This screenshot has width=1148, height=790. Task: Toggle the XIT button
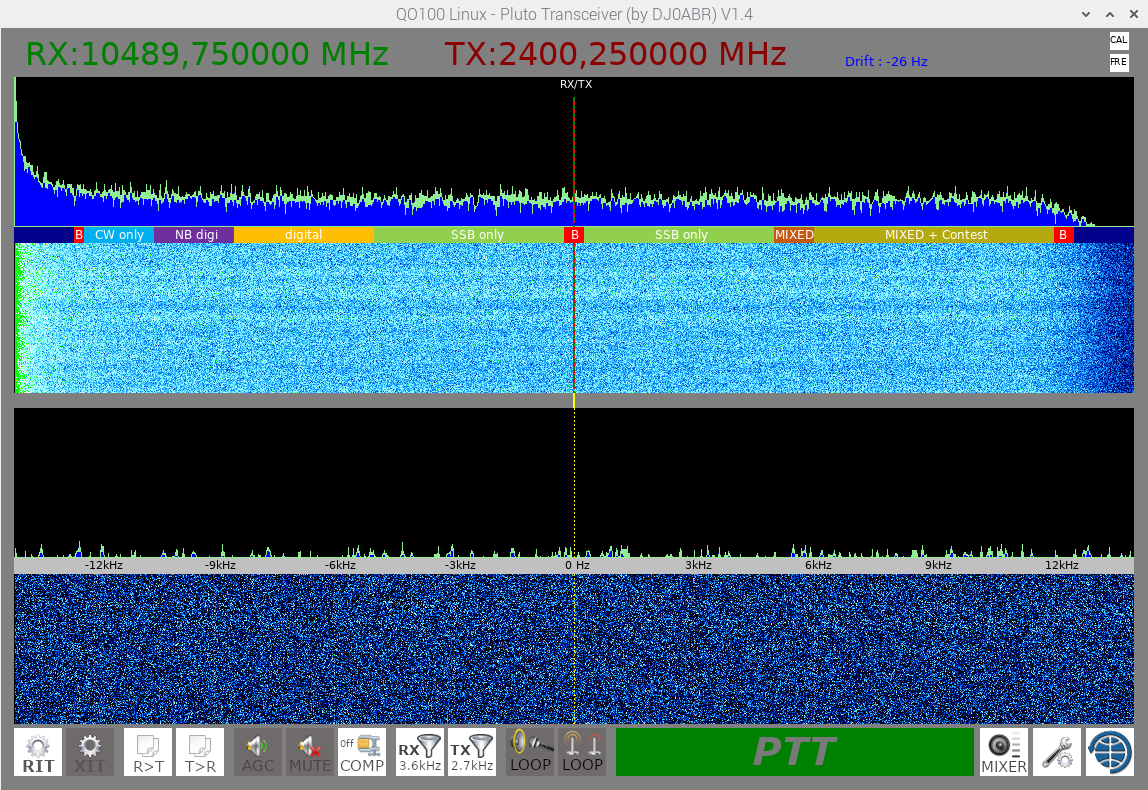click(90, 752)
